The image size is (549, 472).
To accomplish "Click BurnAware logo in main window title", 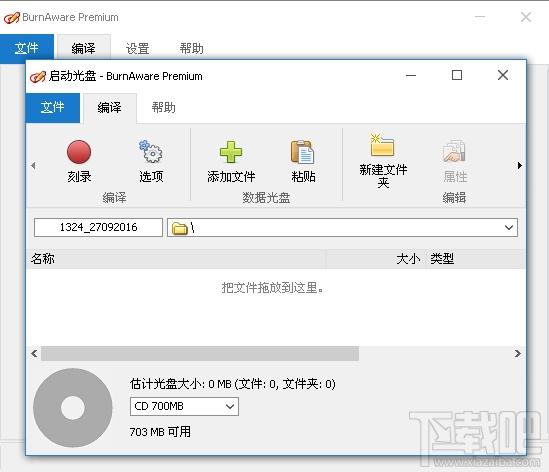I will [x=12, y=18].
